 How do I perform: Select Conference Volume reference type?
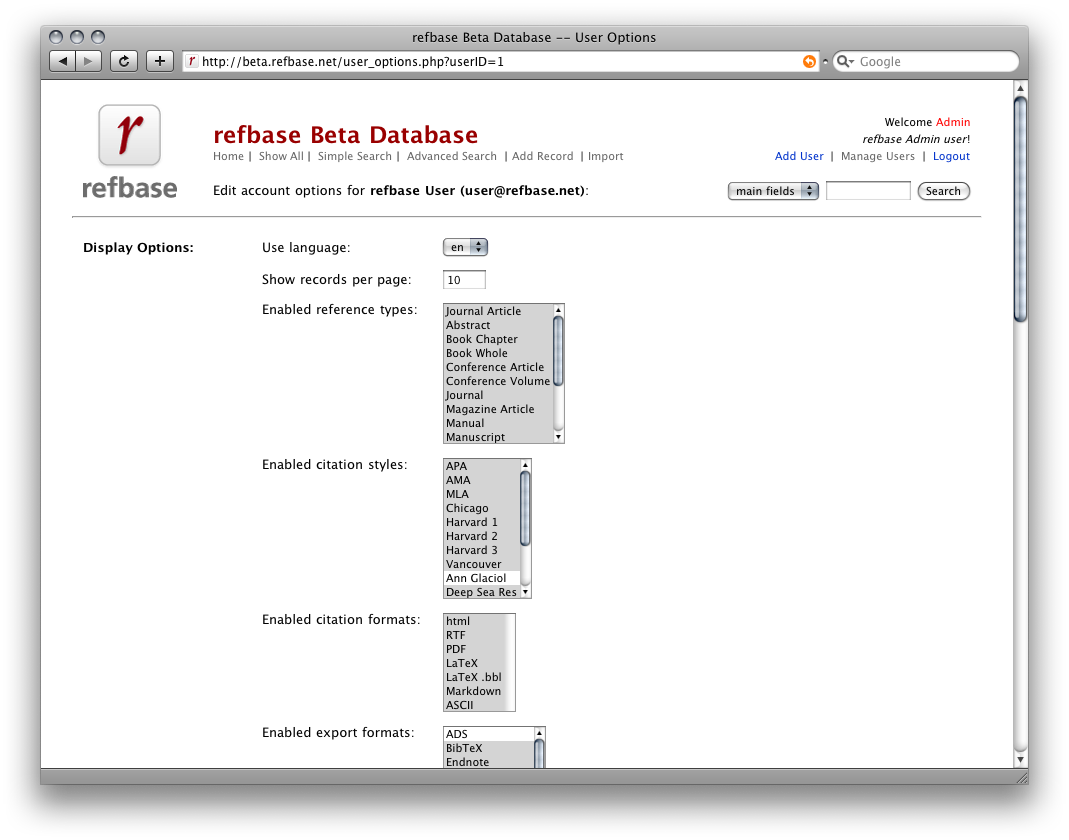click(498, 381)
